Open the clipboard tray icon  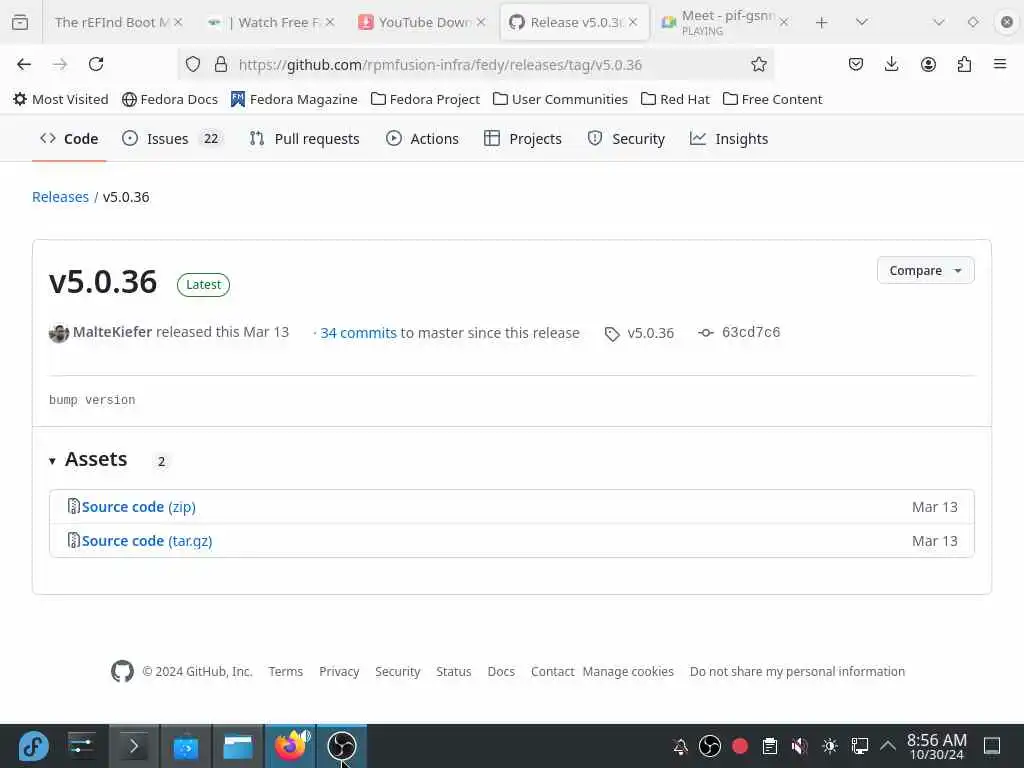pos(770,746)
